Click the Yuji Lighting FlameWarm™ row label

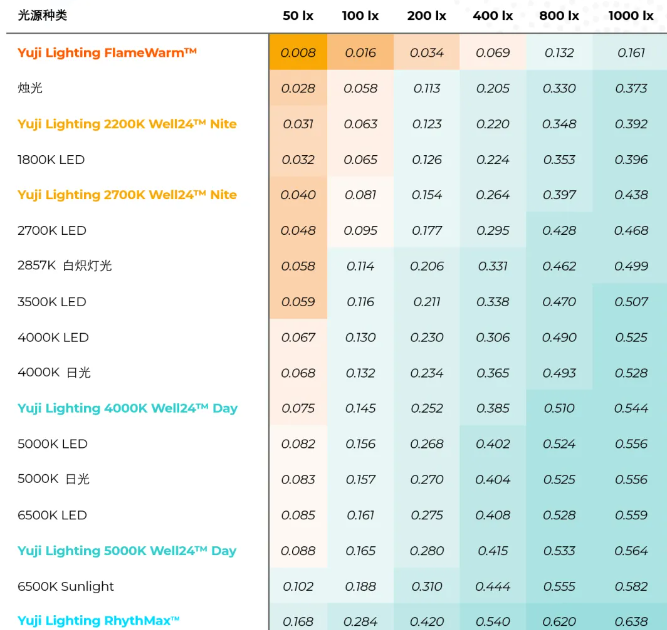pos(107,53)
